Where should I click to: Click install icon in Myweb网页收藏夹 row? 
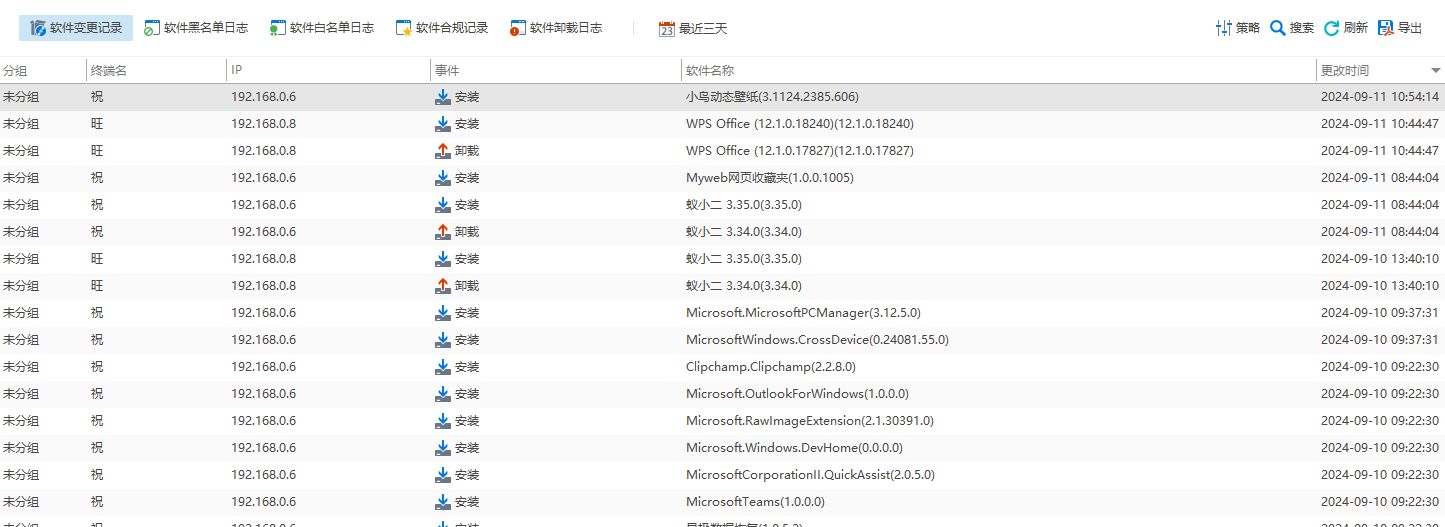pyautogui.click(x=443, y=178)
